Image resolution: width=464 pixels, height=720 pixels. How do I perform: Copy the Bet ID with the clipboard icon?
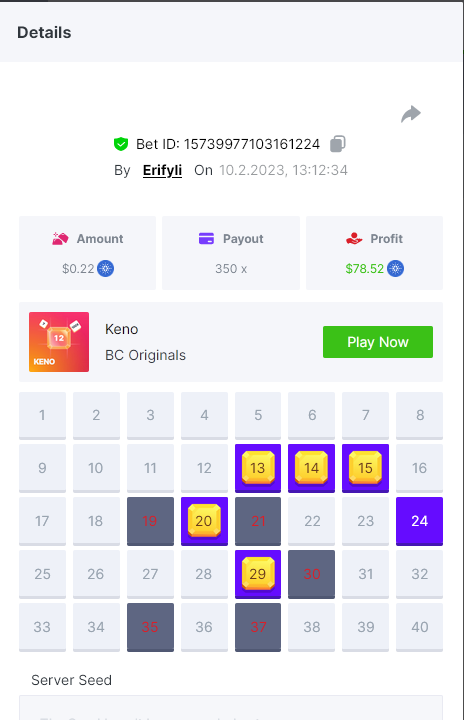point(338,144)
